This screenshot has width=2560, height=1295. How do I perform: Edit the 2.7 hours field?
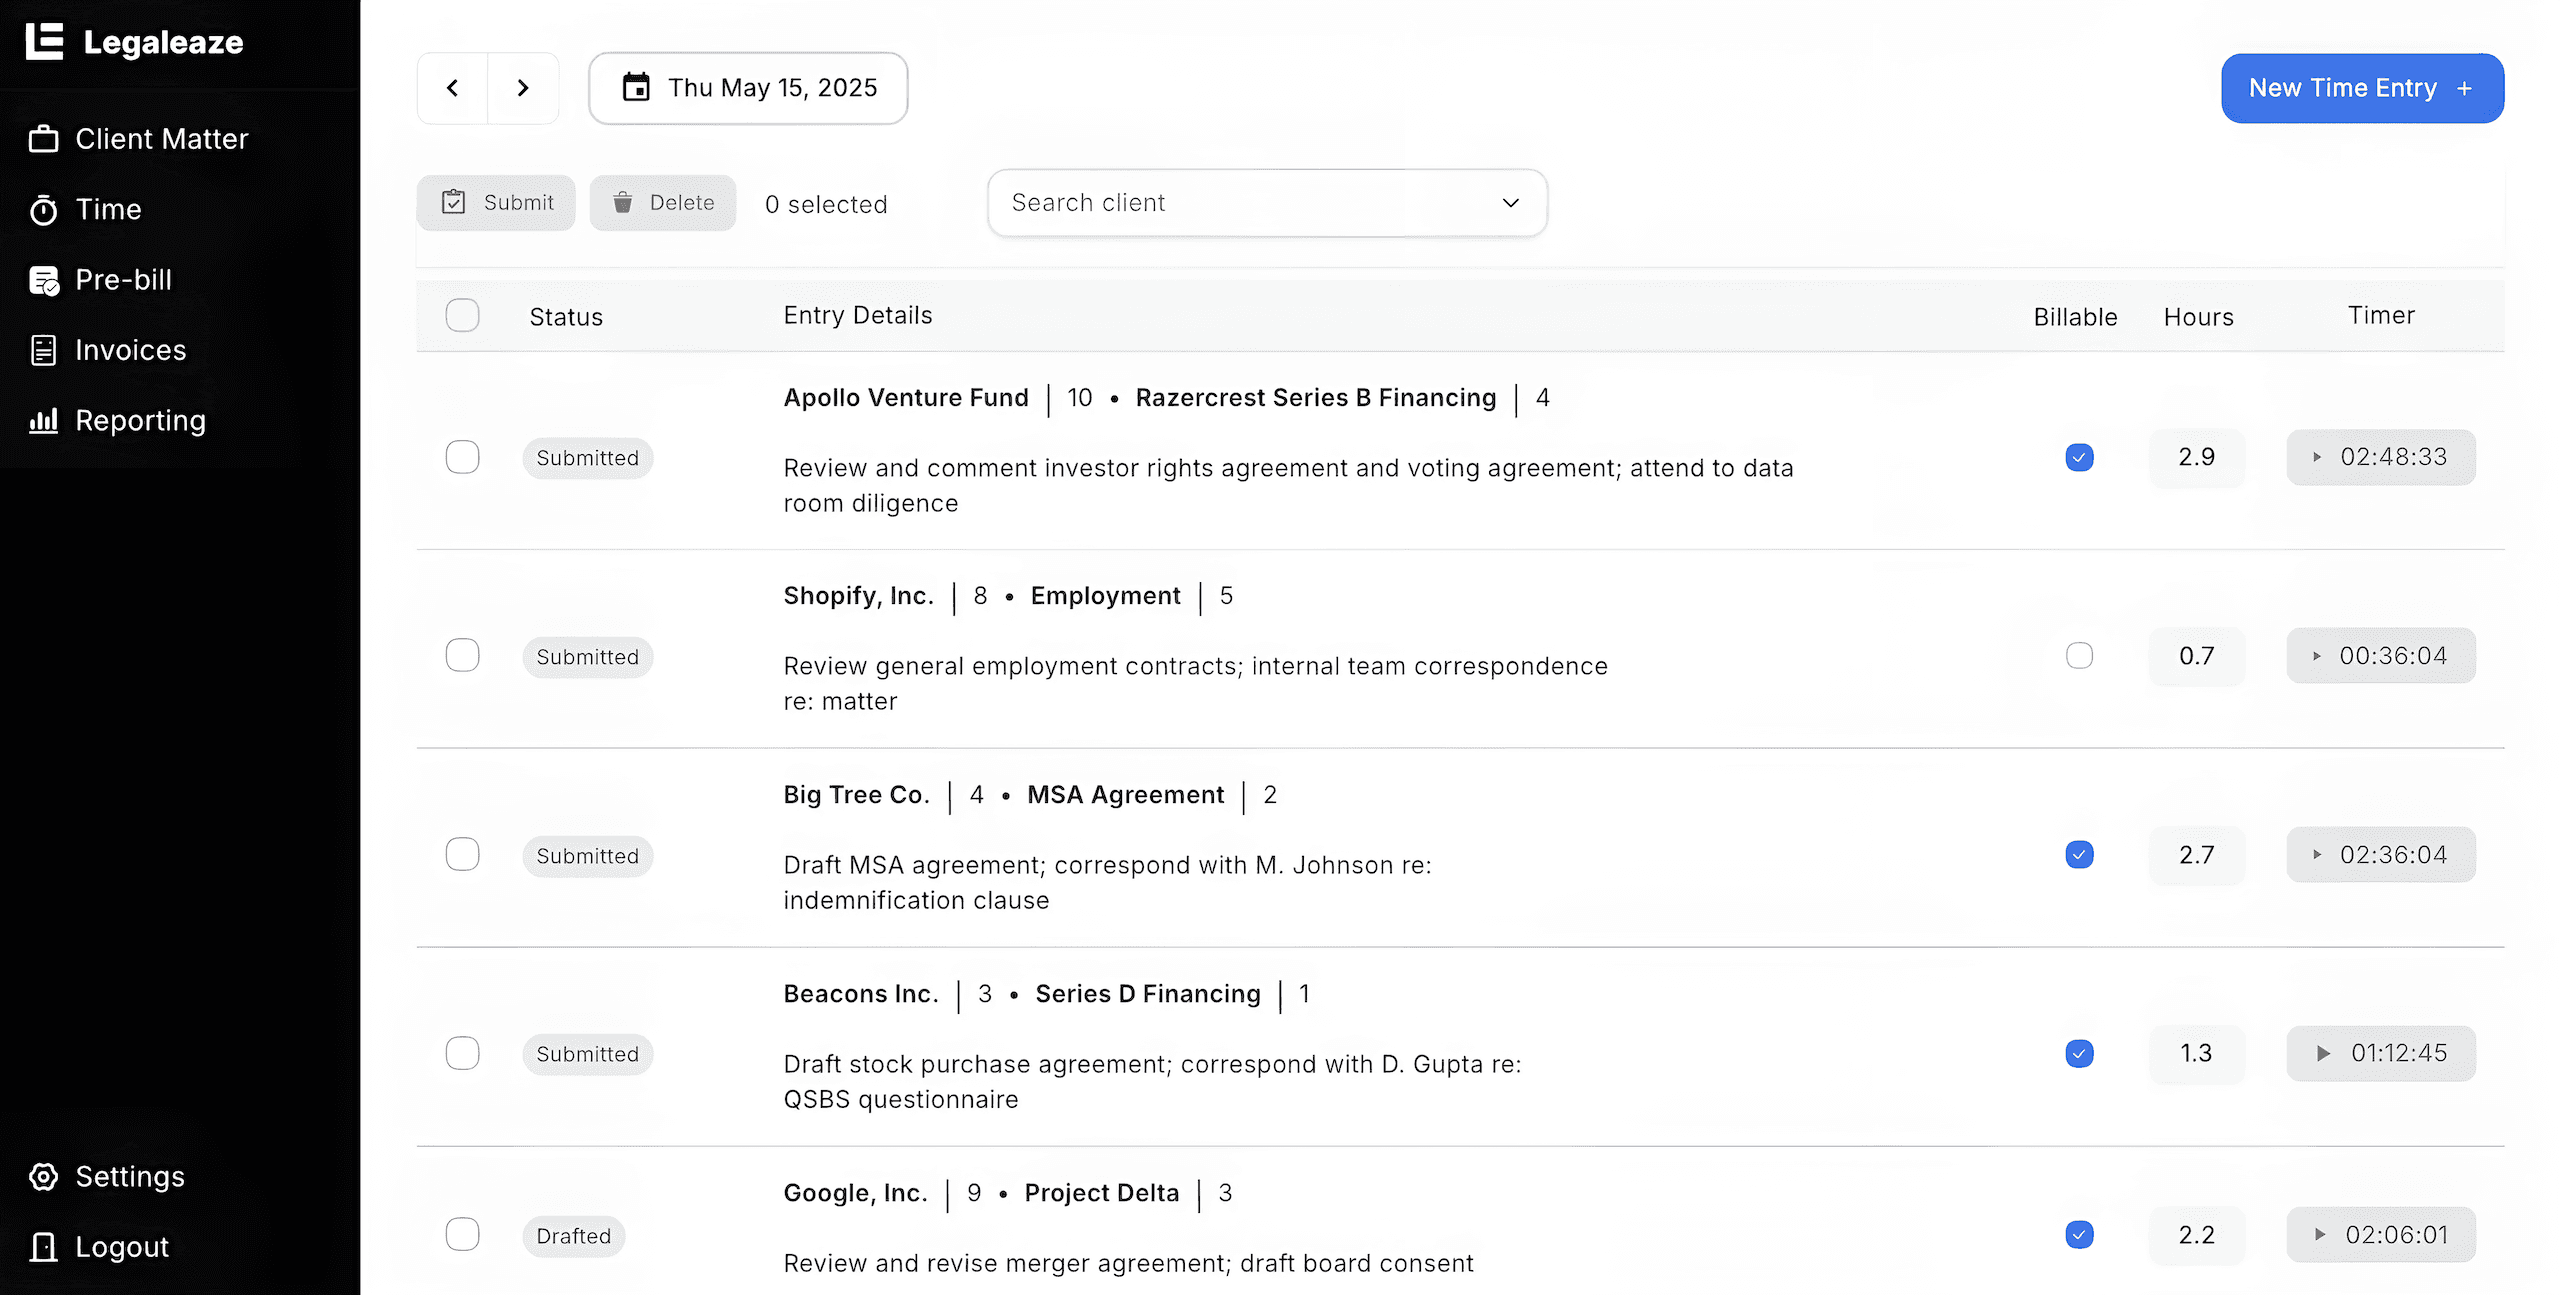[x=2196, y=855]
